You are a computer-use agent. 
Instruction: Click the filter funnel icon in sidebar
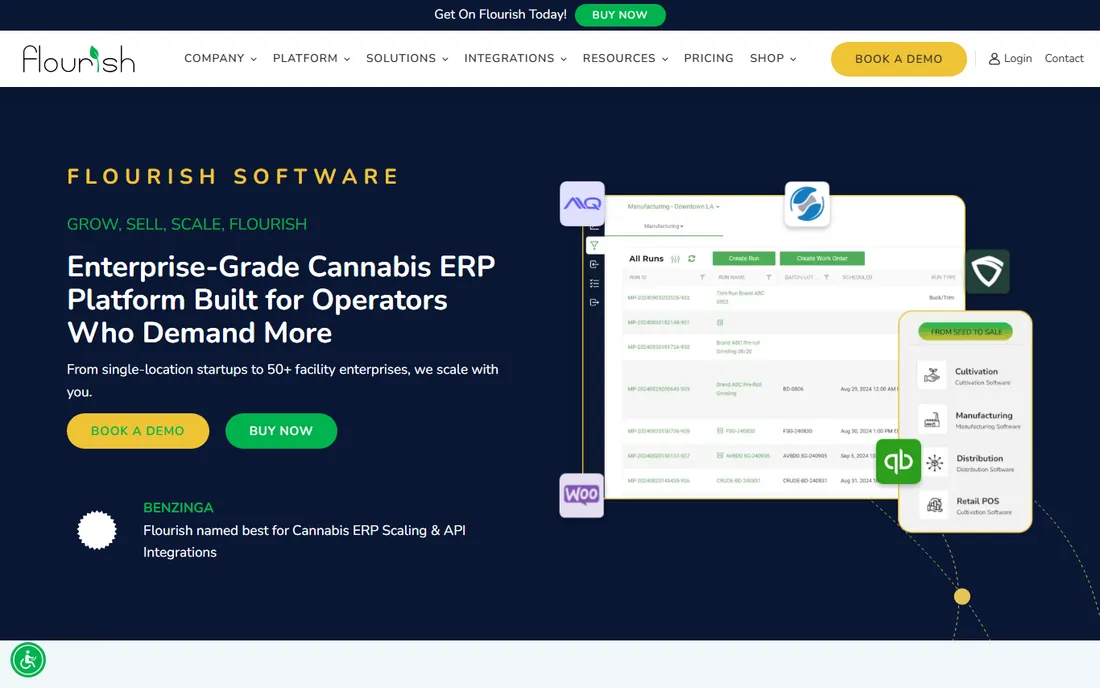(x=594, y=245)
